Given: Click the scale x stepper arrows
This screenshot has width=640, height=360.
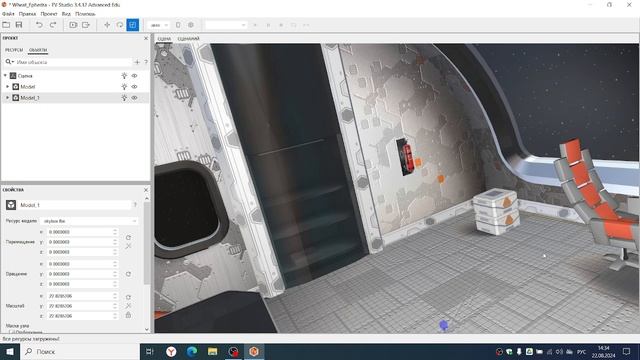Looking at the screenshot, I should [x=115, y=296].
